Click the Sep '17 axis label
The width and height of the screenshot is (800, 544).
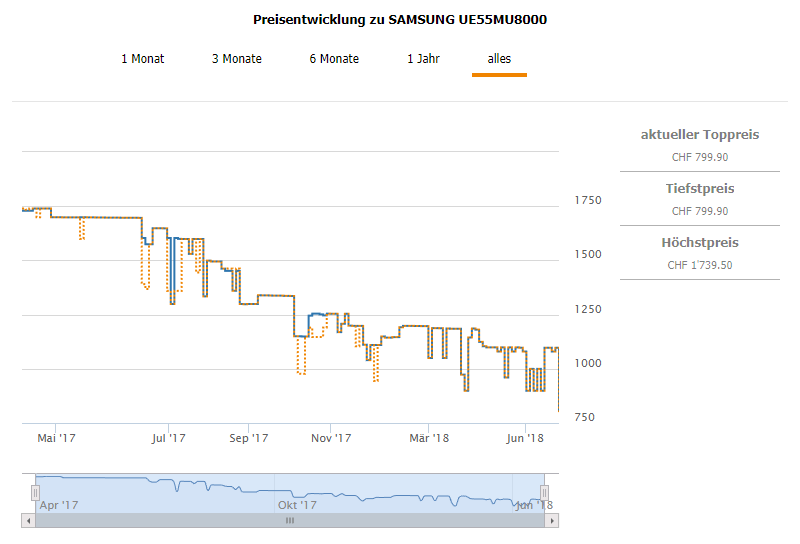click(x=248, y=438)
